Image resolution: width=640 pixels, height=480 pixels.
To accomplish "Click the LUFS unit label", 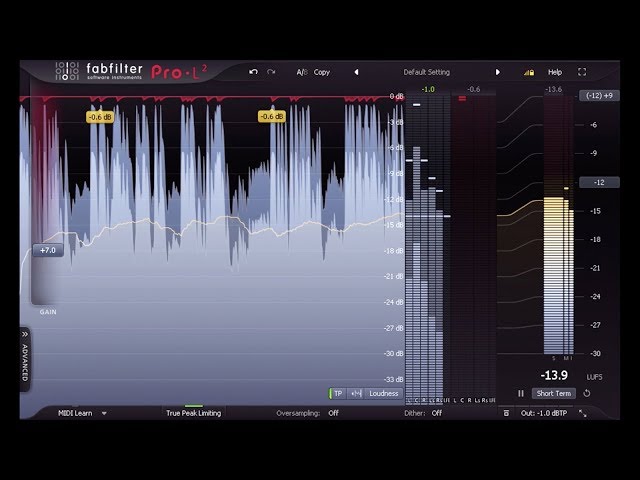I will pos(594,377).
